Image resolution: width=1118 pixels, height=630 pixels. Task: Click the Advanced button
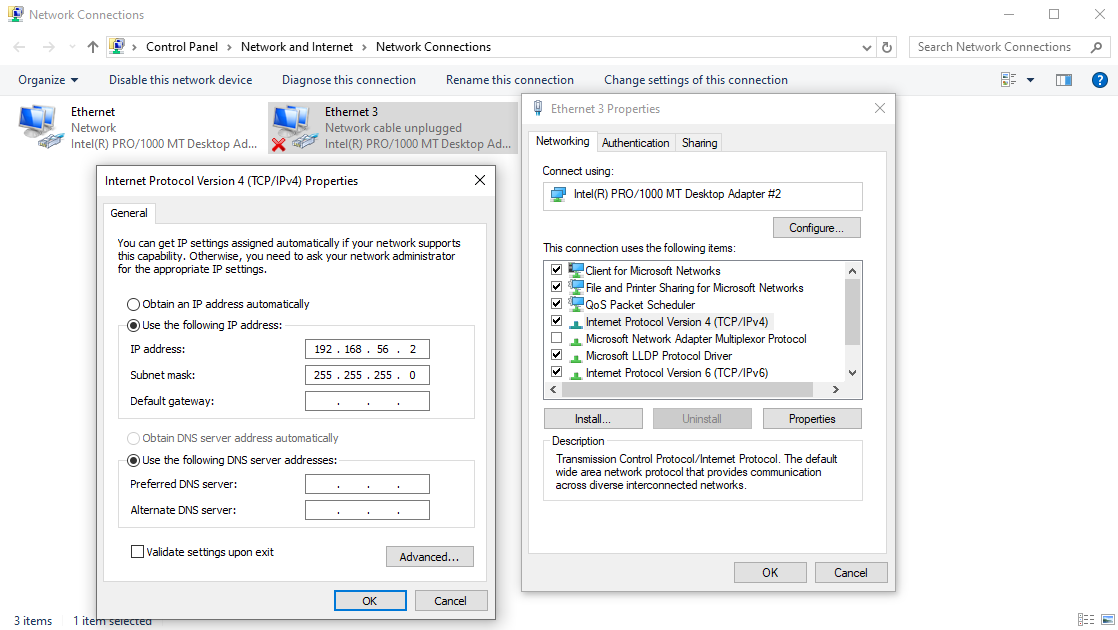coord(429,556)
